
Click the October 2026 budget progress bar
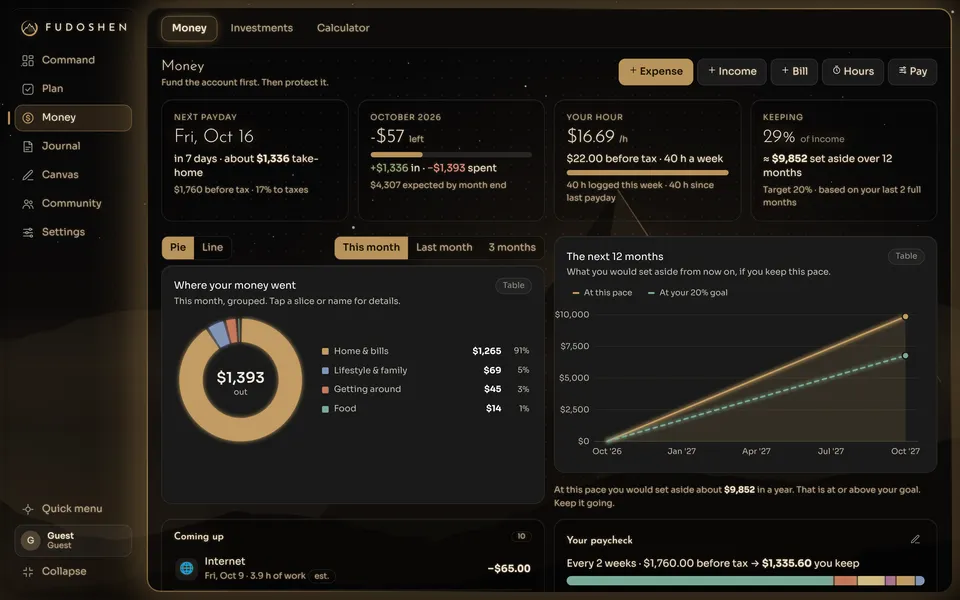[x=451, y=155]
